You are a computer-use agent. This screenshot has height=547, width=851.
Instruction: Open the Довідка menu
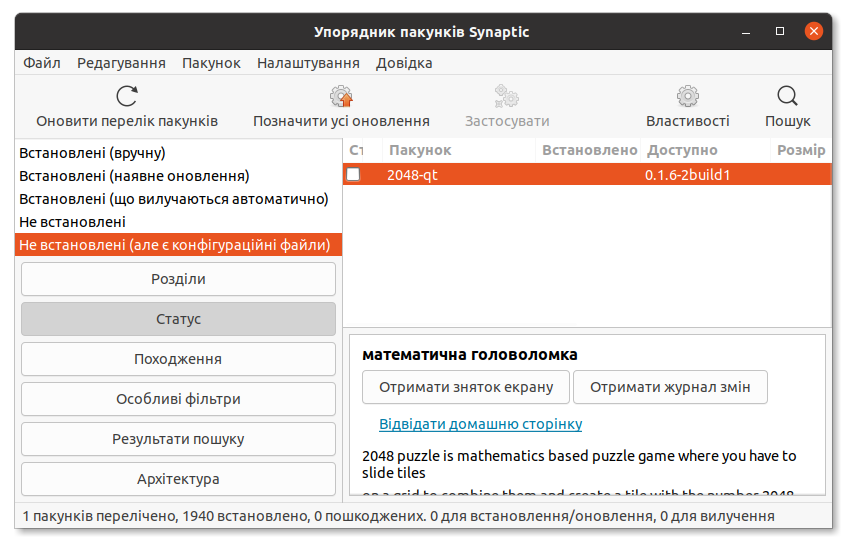(404, 63)
